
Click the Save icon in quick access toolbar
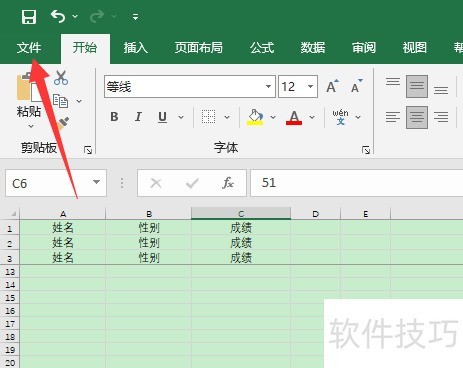click(29, 16)
